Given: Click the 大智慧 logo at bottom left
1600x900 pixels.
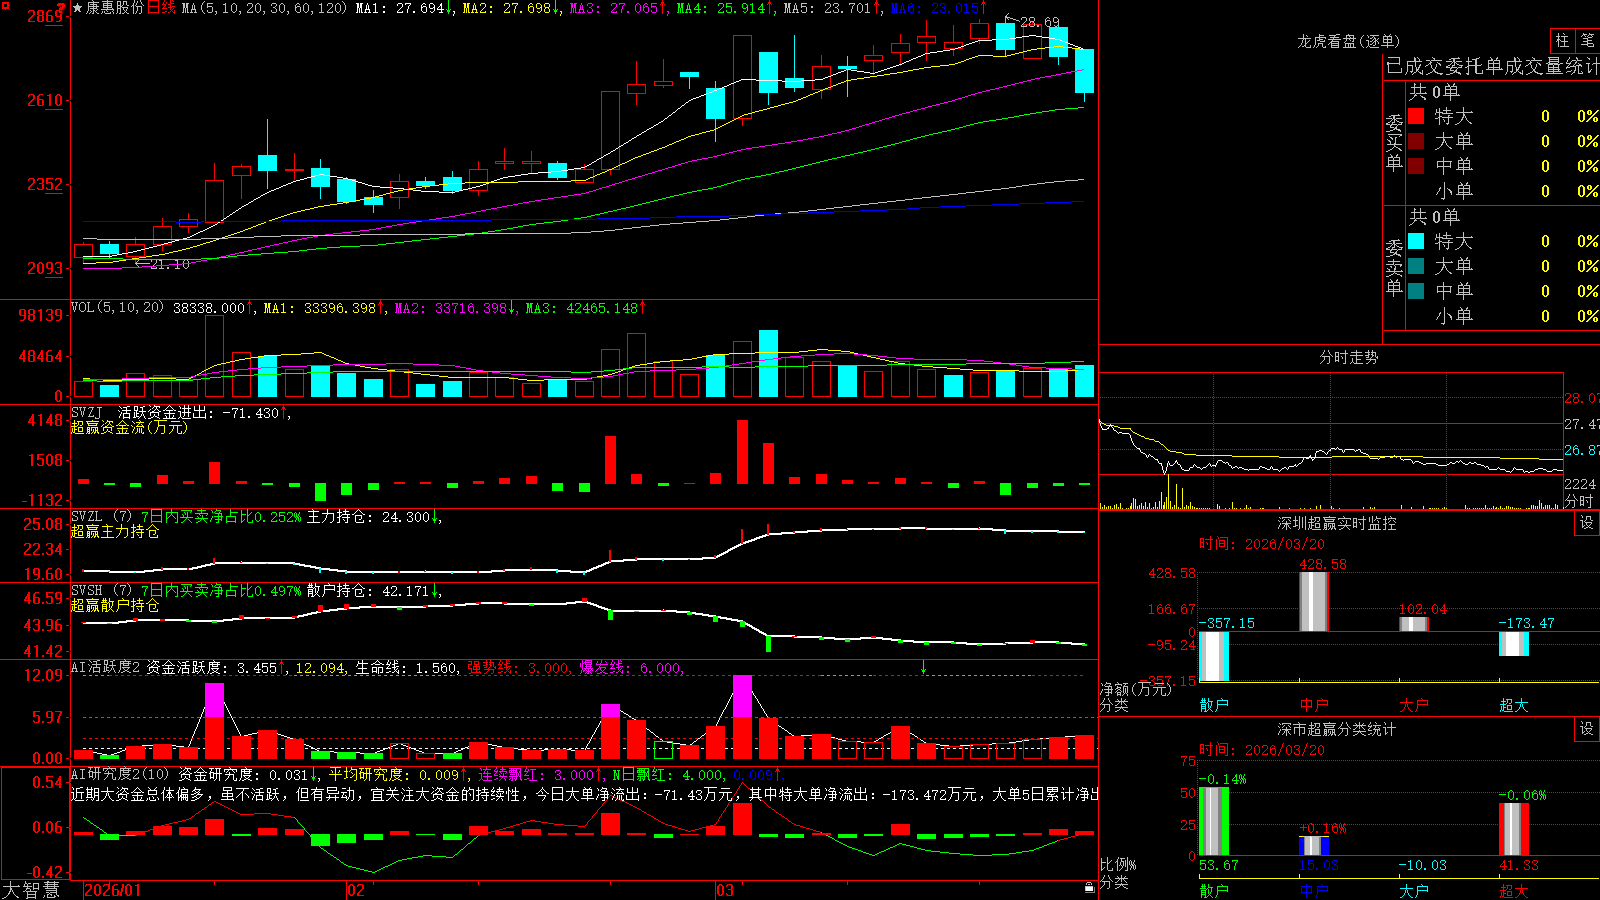Looking at the screenshot, I should [31, 890].
